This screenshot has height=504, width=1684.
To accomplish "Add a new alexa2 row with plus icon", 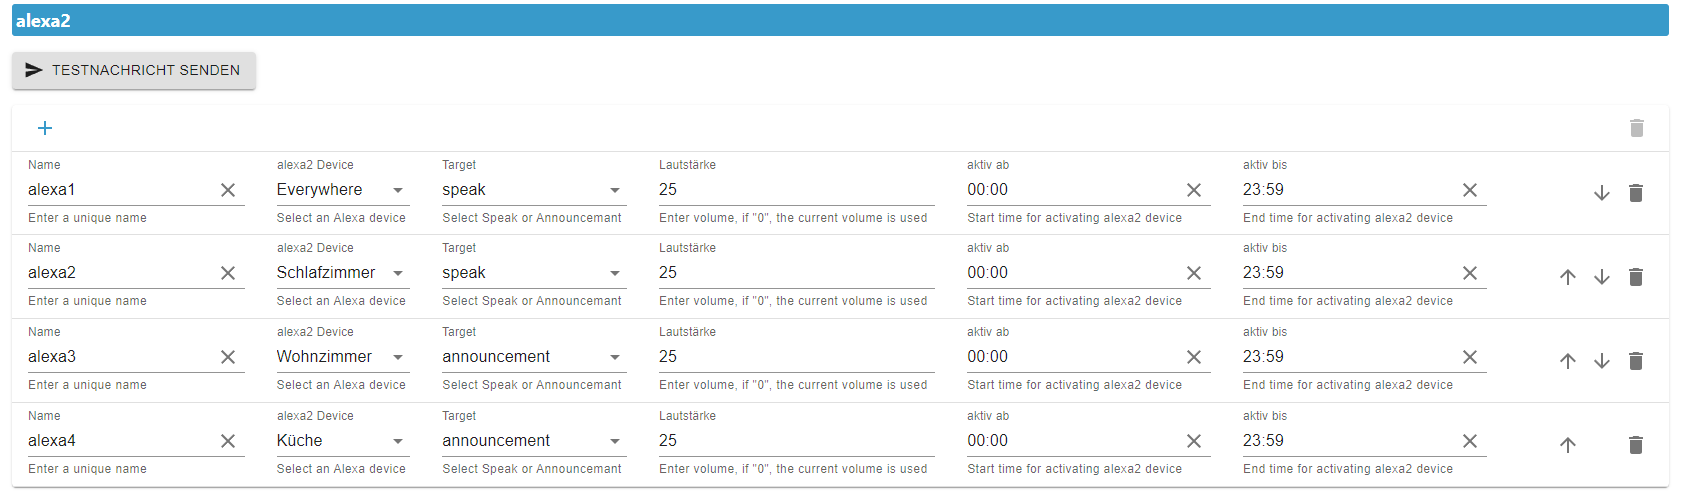I will click(x=45, y=128).
